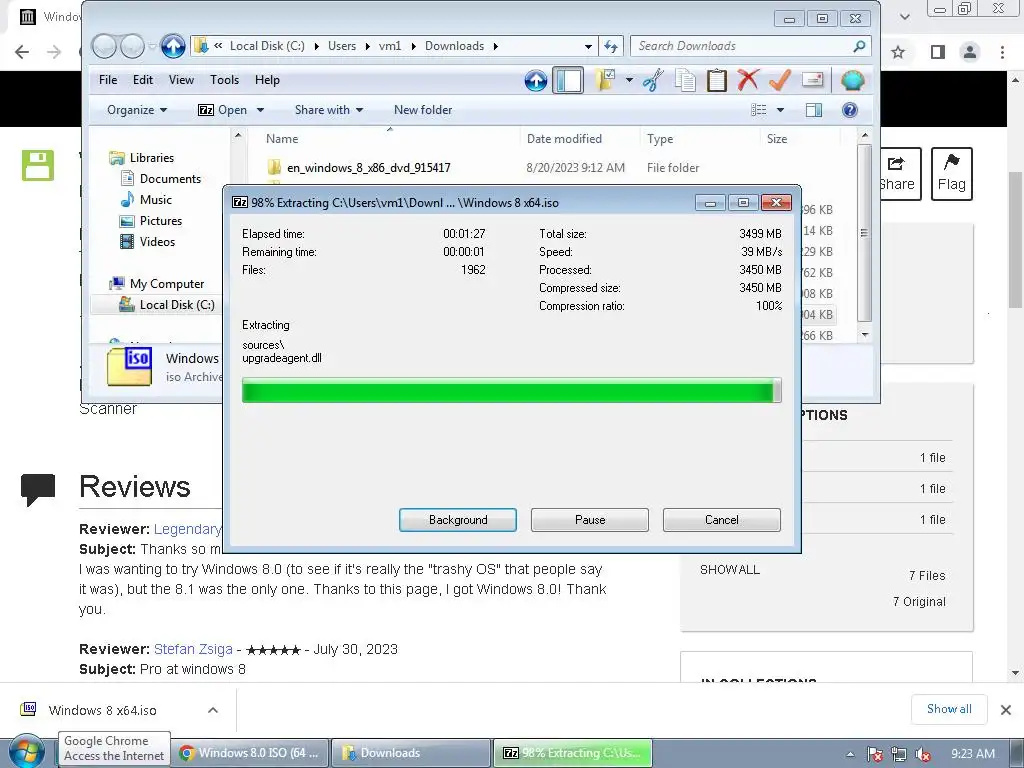Viewport: 1024px width, 768px height.
Task: Click the Background button in extraction dialog
Action: click(x=458, y=520)
